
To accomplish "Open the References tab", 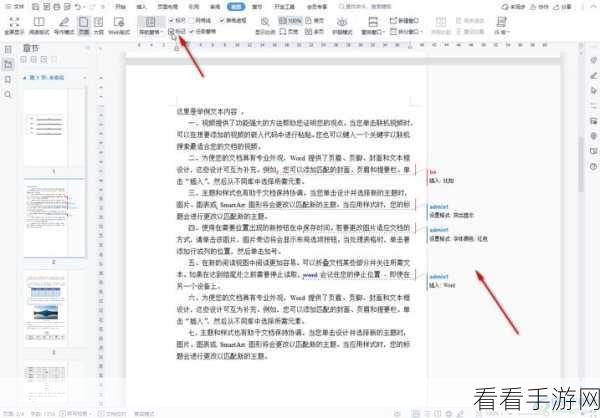I will [x=194, y=7].
